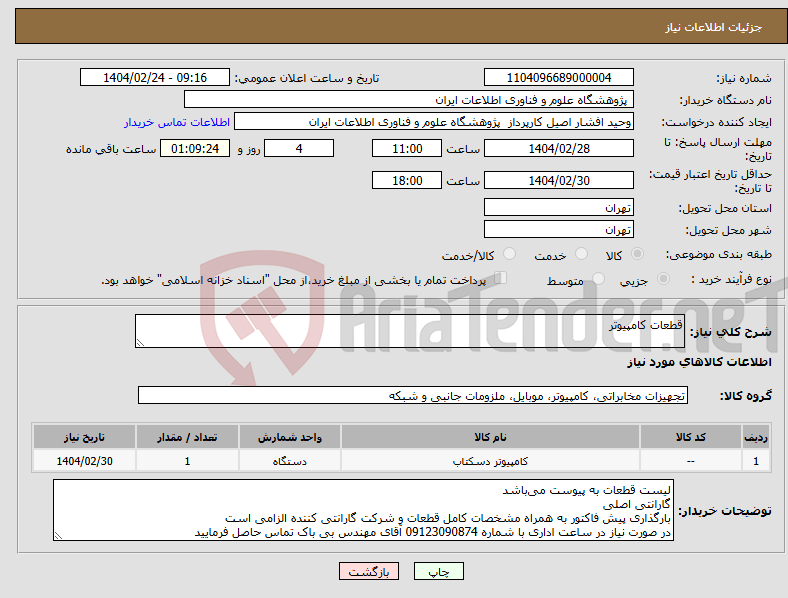
Task: Click the ساعت باقی مانده label
Action: [x=111, y=149]
